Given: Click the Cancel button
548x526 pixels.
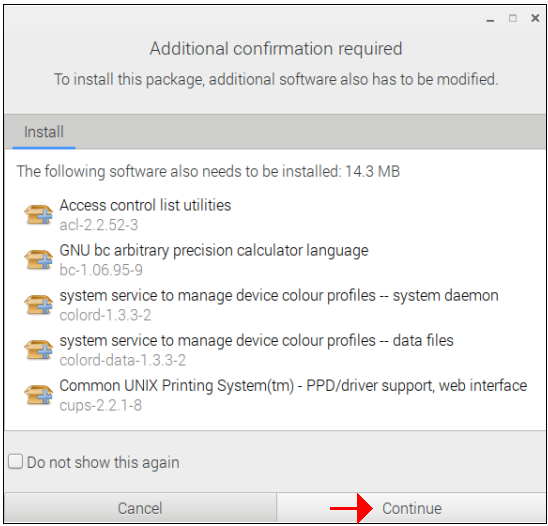Looking at the screenshot, I should pyautogui.click(x=140, y=508).
